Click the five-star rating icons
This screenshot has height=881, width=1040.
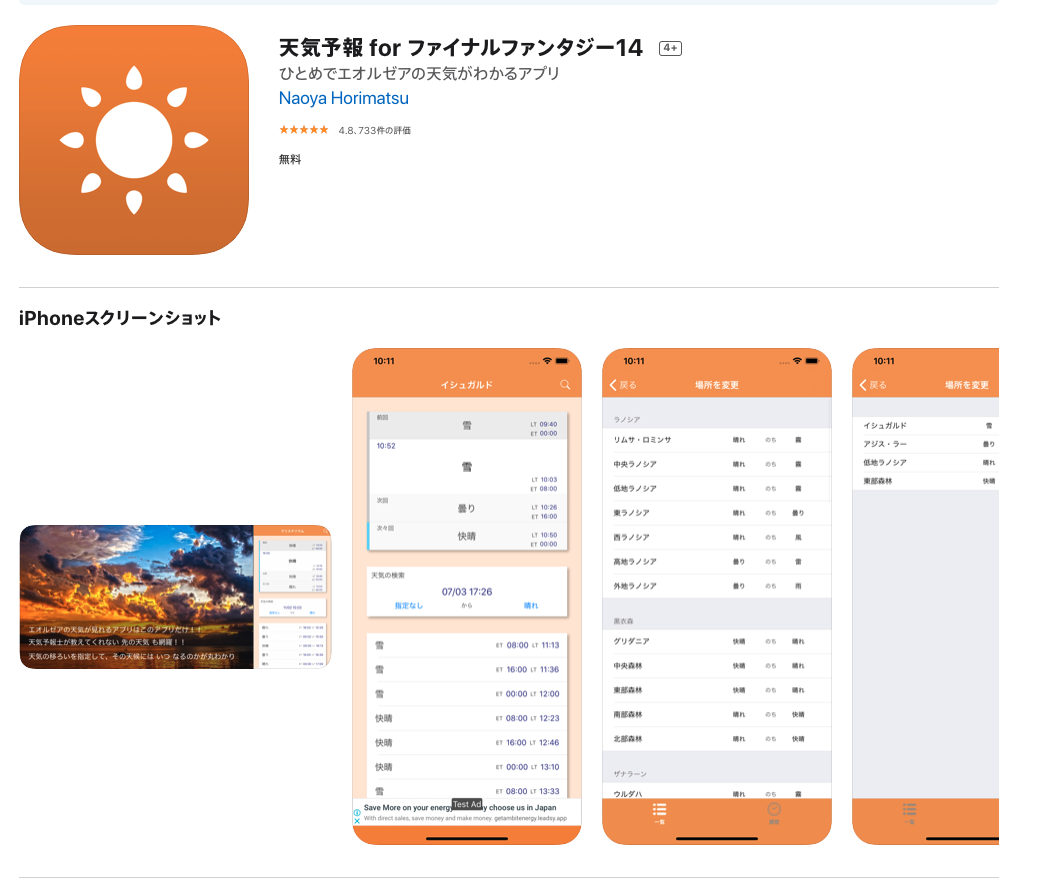(x=304, y=130)
